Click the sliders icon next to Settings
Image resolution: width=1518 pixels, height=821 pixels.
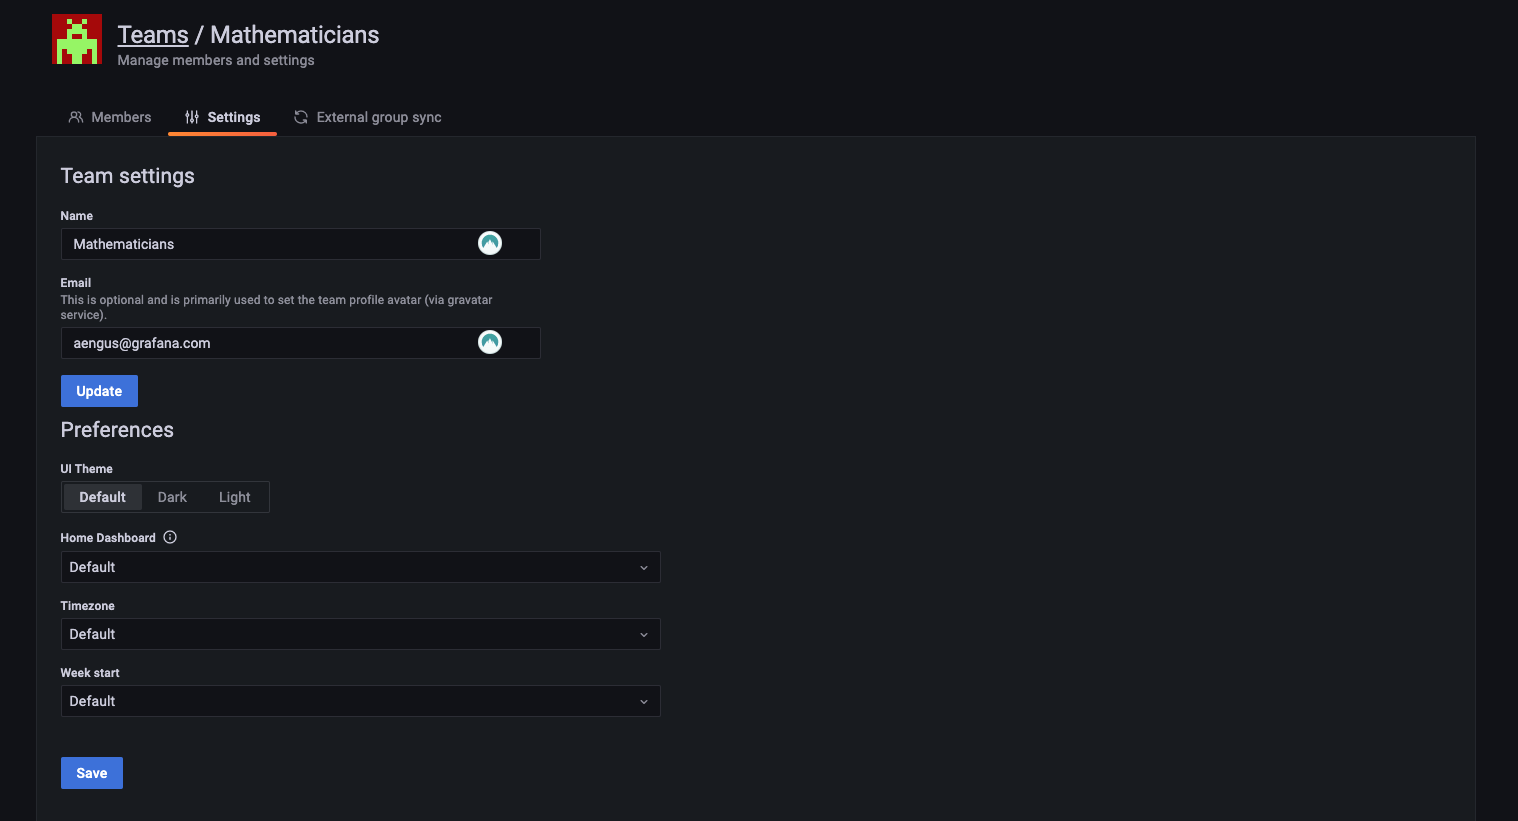coord(190,117)
